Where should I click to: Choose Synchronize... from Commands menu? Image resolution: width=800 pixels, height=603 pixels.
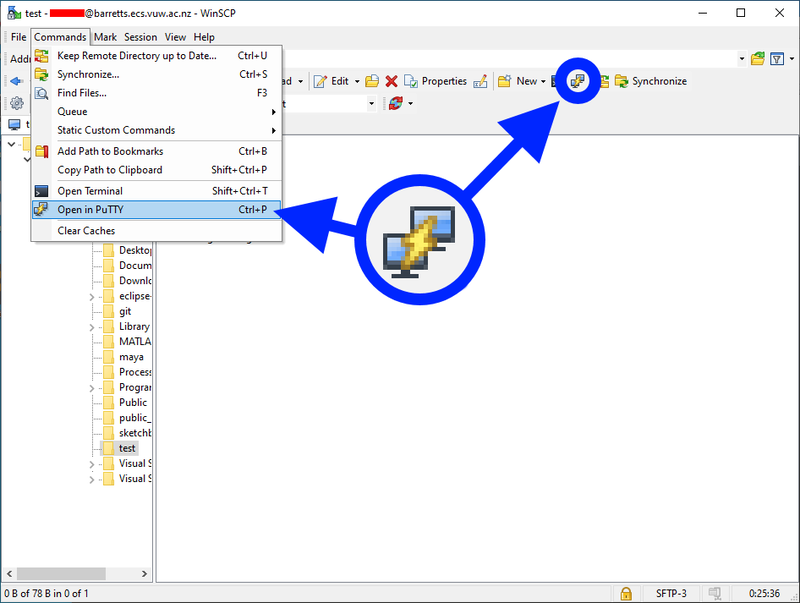click(157, 74)
